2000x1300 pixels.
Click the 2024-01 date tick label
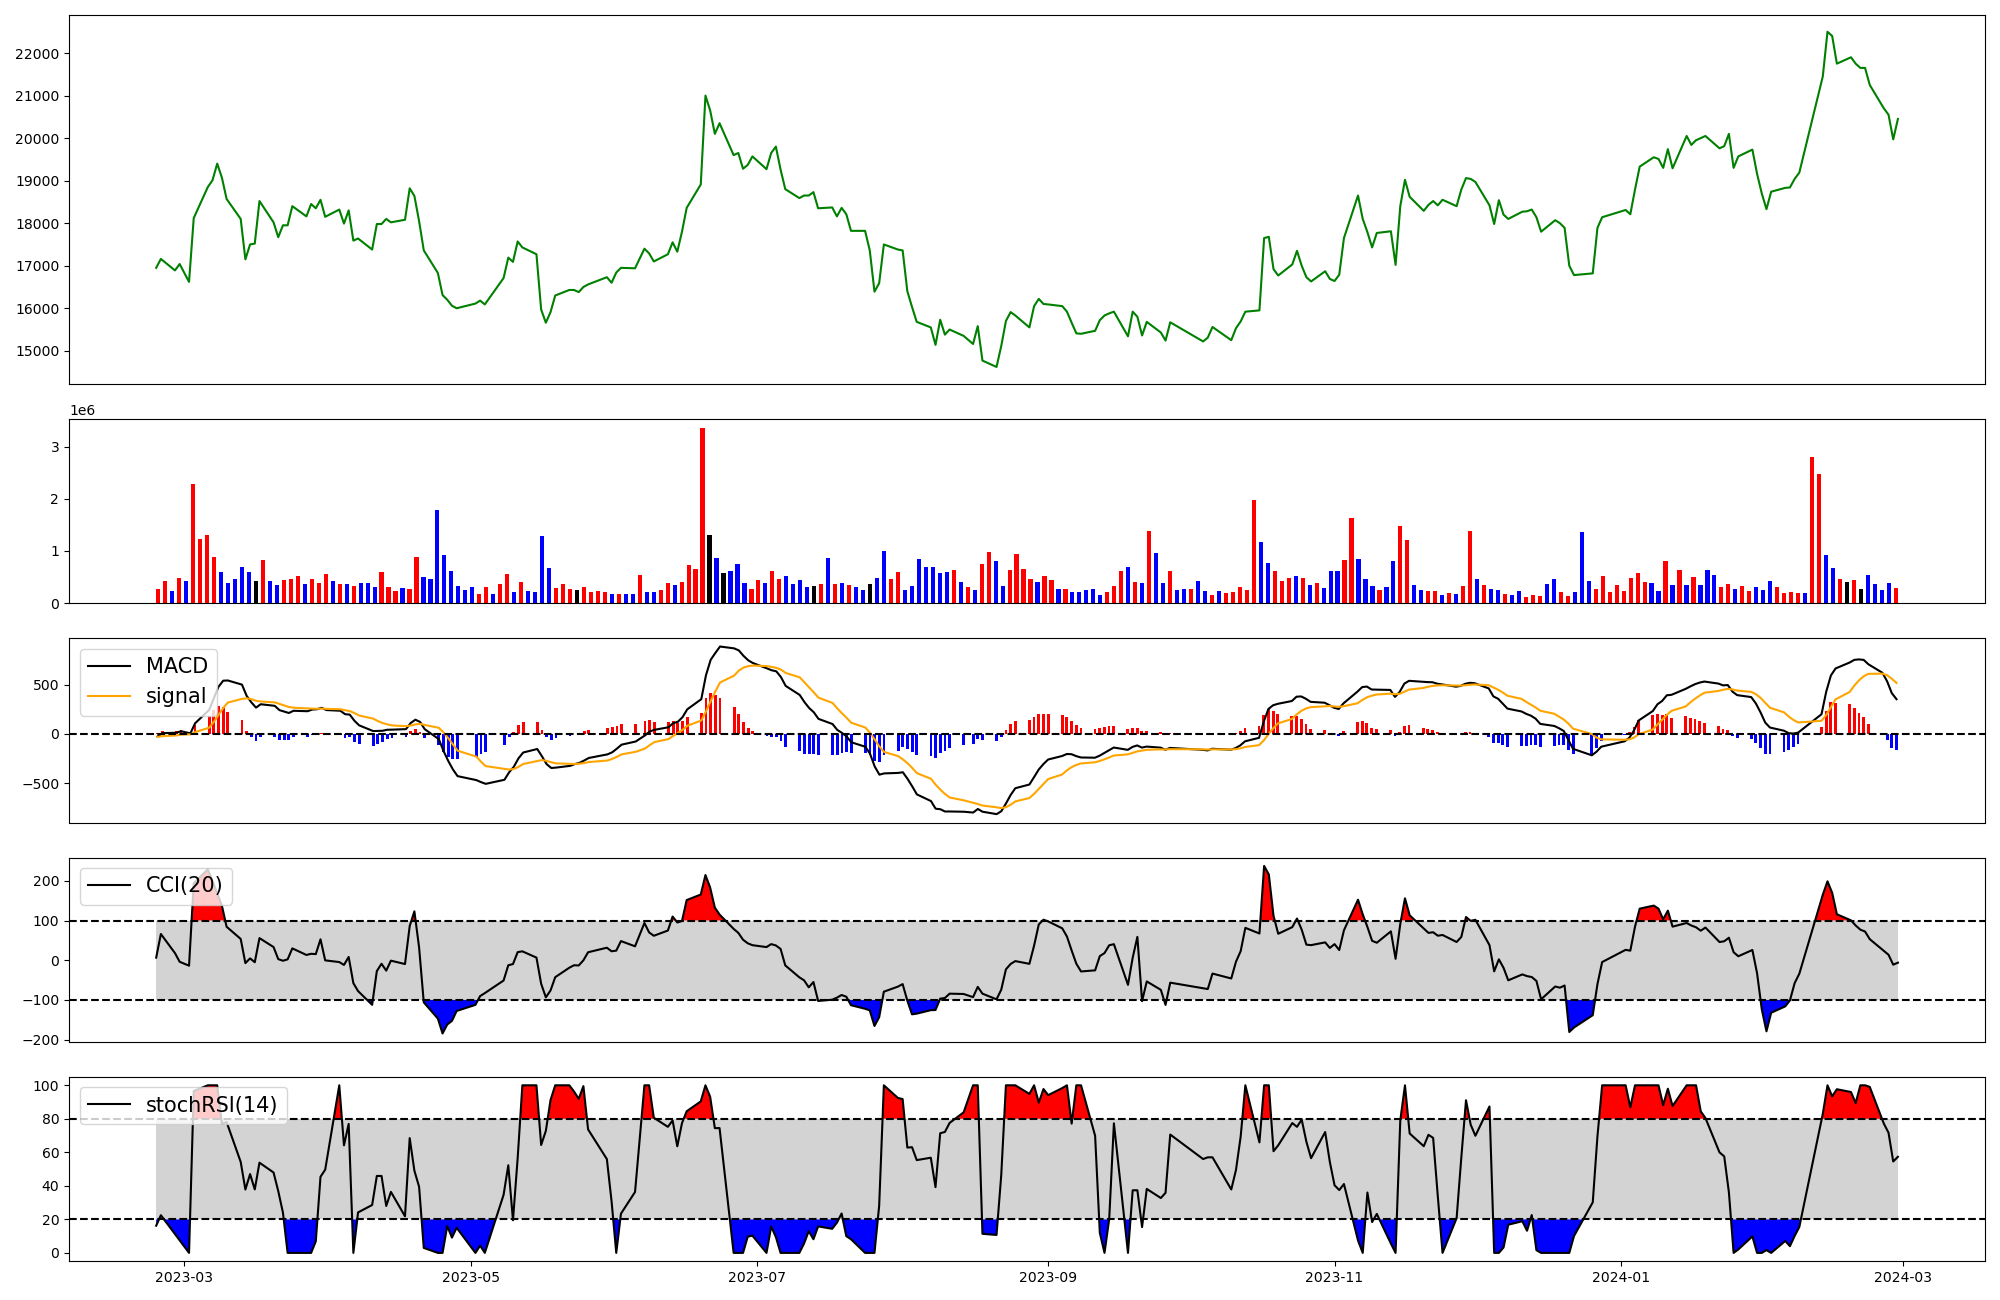pyautogui.click(x=1620, y=1276)
